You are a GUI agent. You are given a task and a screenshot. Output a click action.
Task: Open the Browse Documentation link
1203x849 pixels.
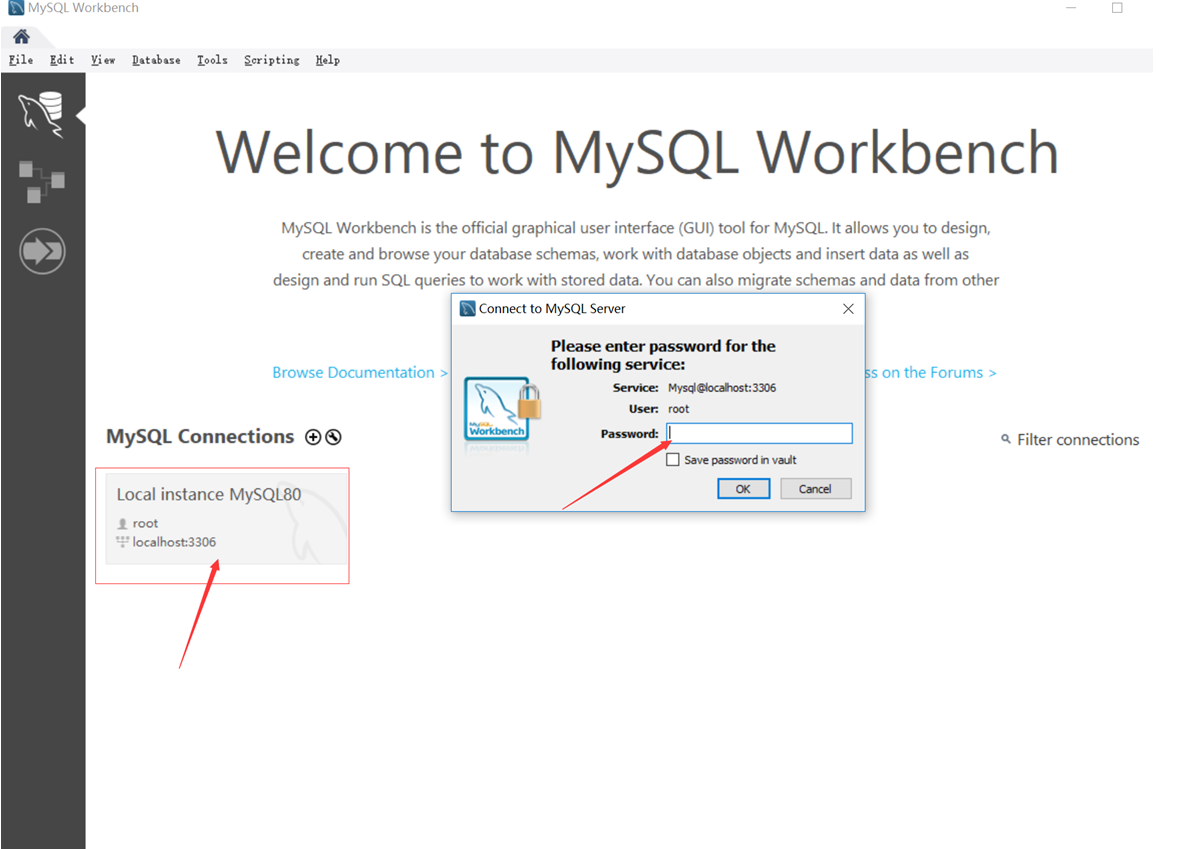[x=360, y=372]
